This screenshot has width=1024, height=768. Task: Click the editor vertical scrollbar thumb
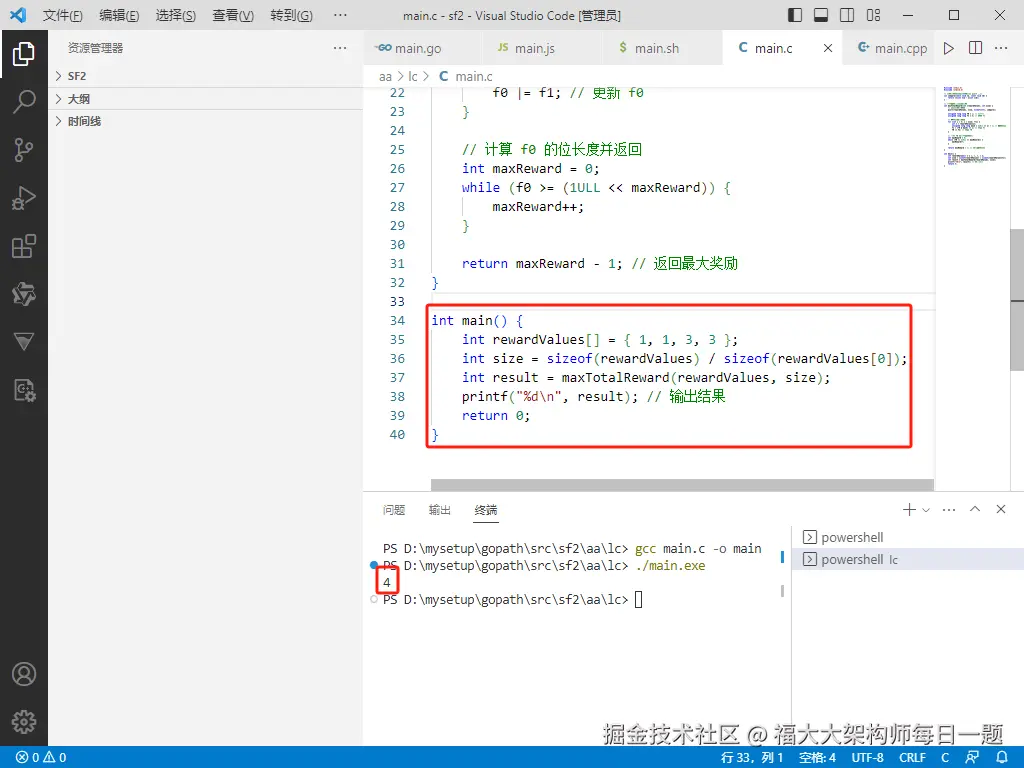(x=1017, y=300)
